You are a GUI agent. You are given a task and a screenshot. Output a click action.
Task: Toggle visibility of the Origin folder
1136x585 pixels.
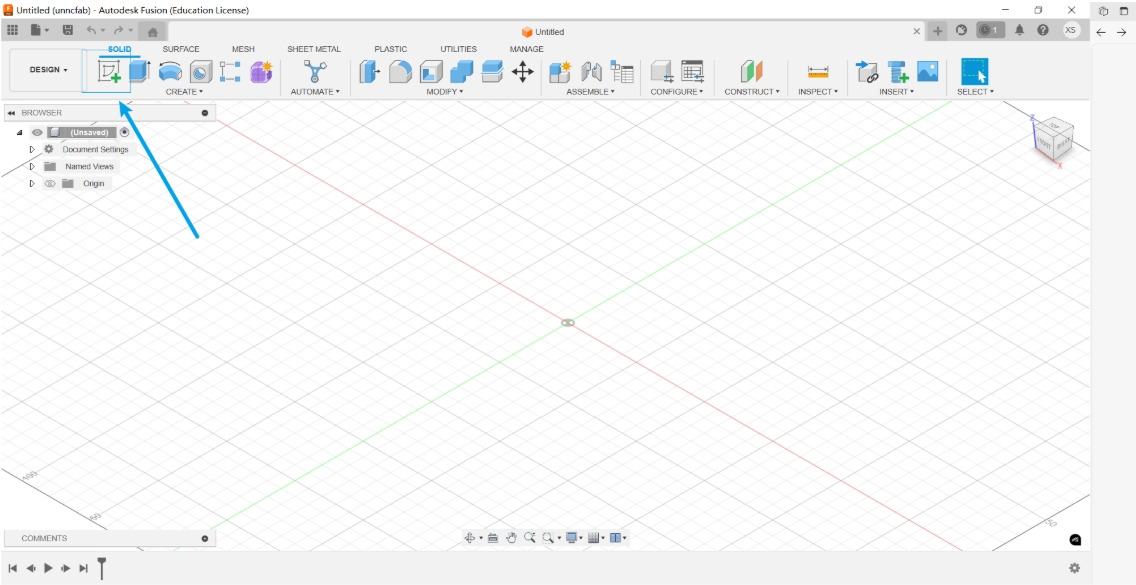point(50,183)
